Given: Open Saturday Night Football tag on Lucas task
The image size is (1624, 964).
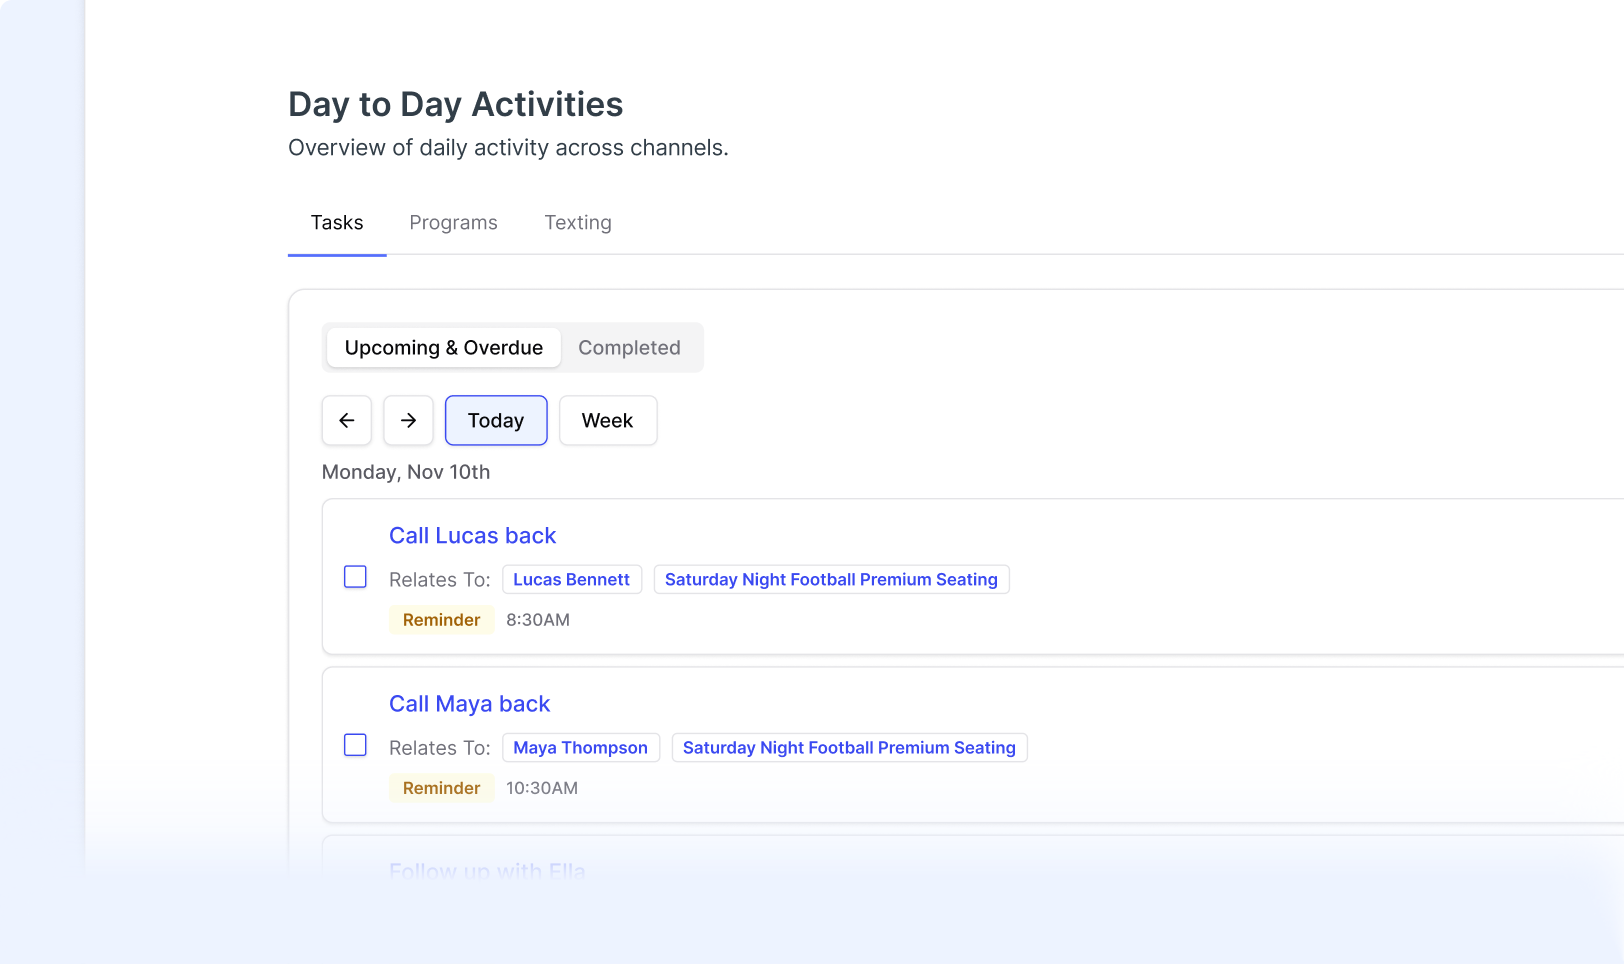Looking at the screenshot, I should coord(832,579).
